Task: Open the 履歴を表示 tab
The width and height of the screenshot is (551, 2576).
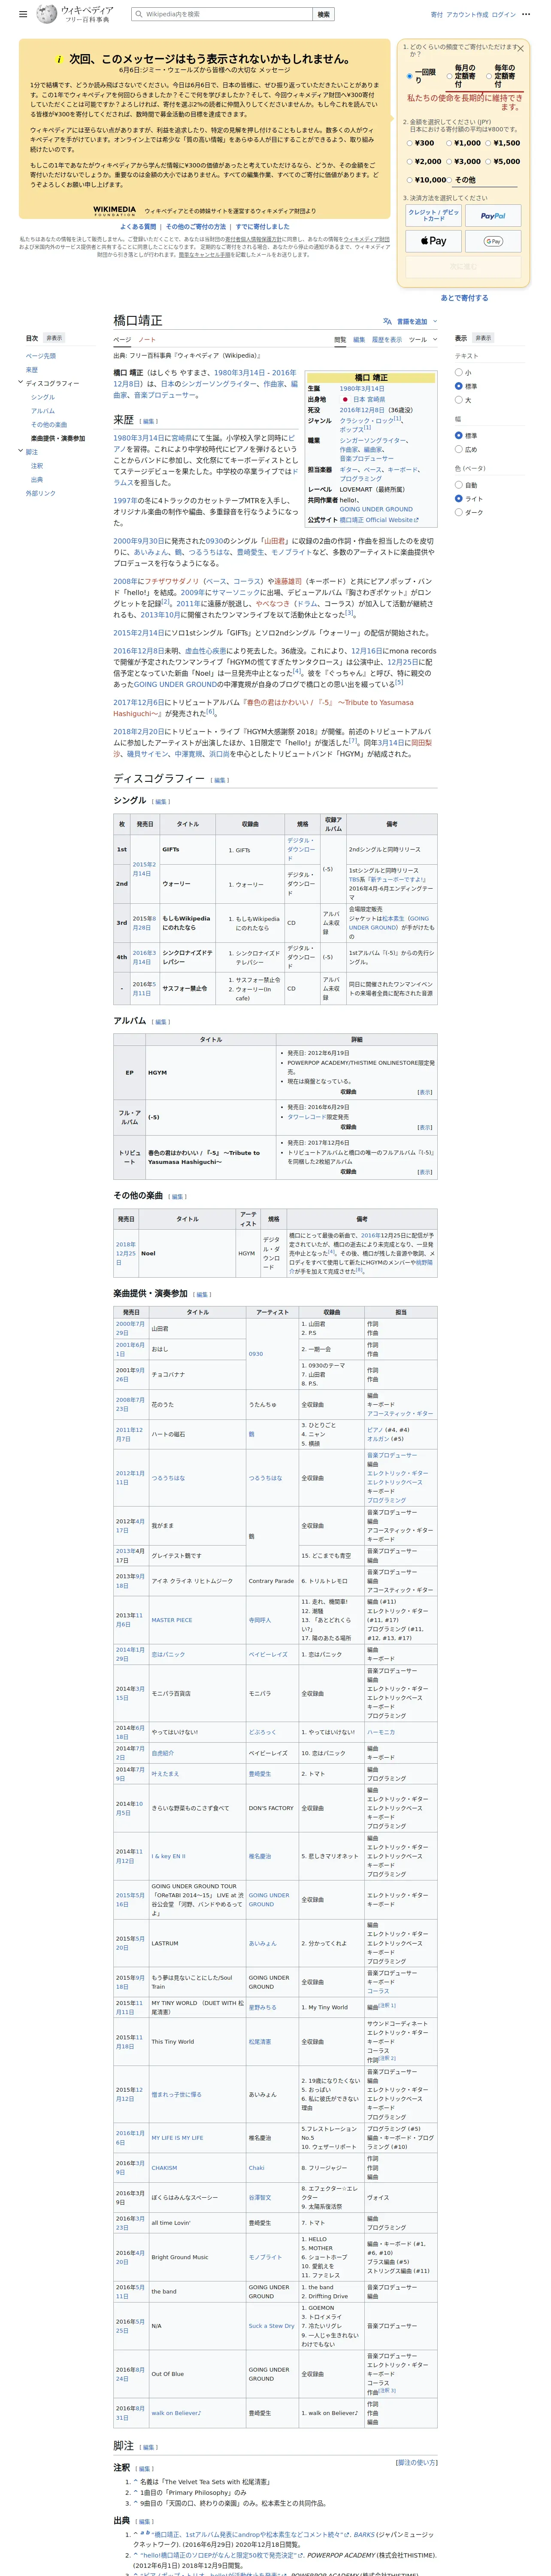Action: [x=387, y=340]
